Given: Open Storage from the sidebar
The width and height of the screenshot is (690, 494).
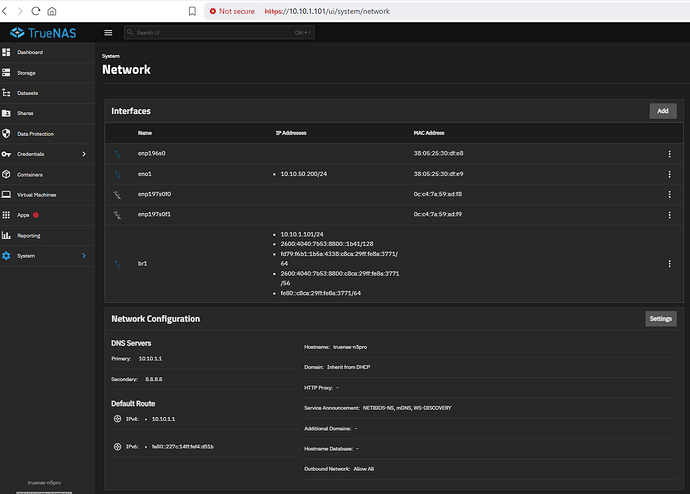Looking at the screenshot, I should 47,73.
